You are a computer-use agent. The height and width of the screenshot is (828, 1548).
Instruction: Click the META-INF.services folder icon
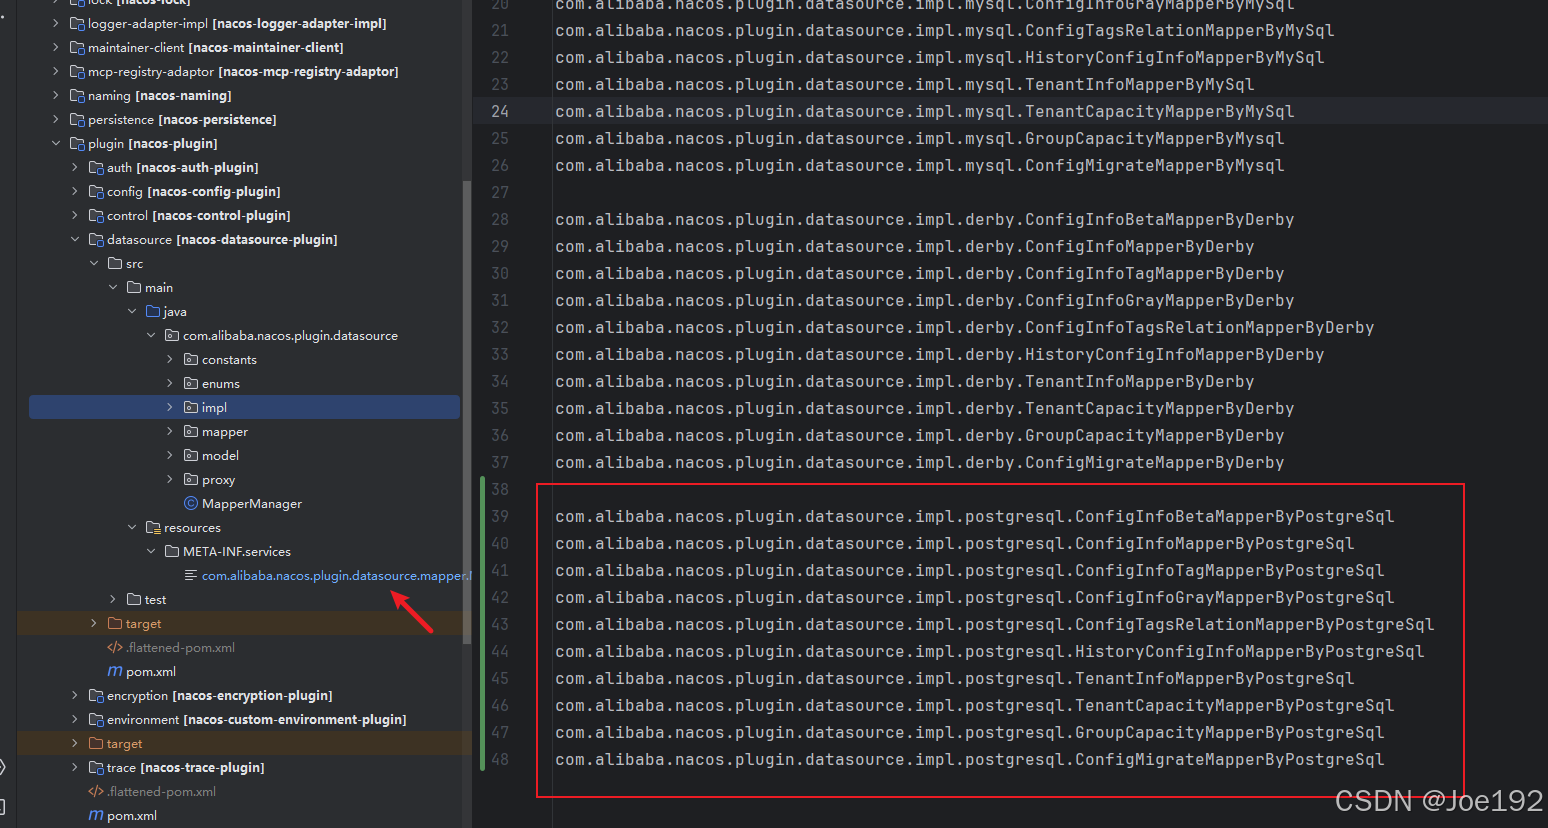tap(172, 551)
